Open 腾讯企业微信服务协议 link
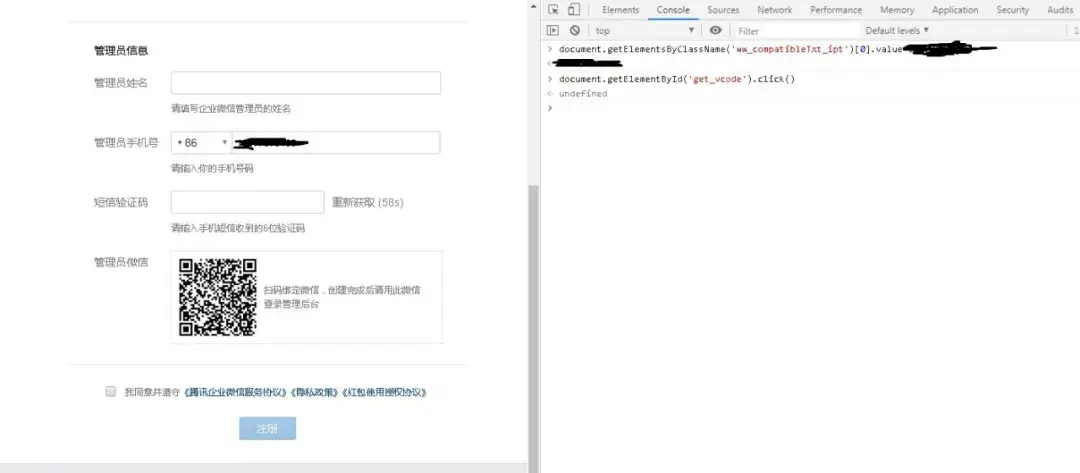The width and height of the screenshot is (1080, 473). pos(234,392)
